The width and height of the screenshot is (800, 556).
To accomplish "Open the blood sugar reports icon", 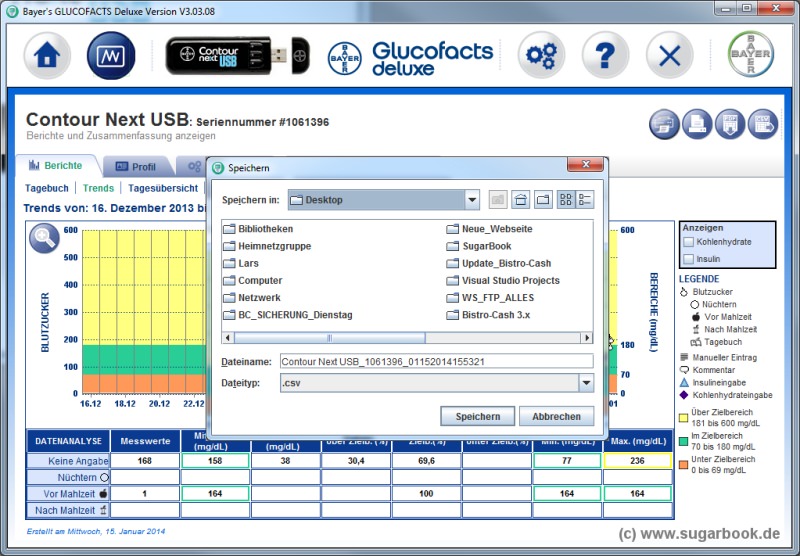I will pos(111,55).
